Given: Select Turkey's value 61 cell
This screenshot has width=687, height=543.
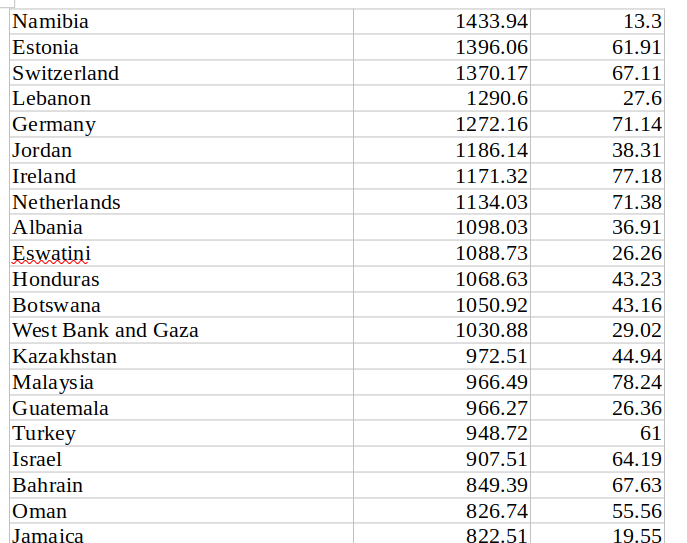Looking at the screenshot, I should 597,433.
